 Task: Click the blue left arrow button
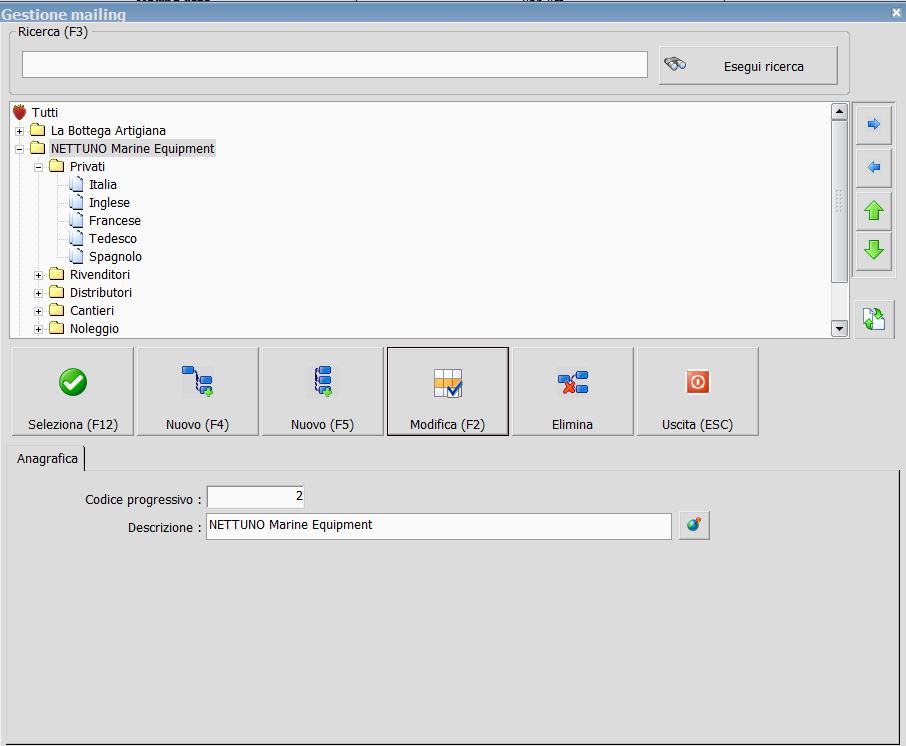click(874, 168)
